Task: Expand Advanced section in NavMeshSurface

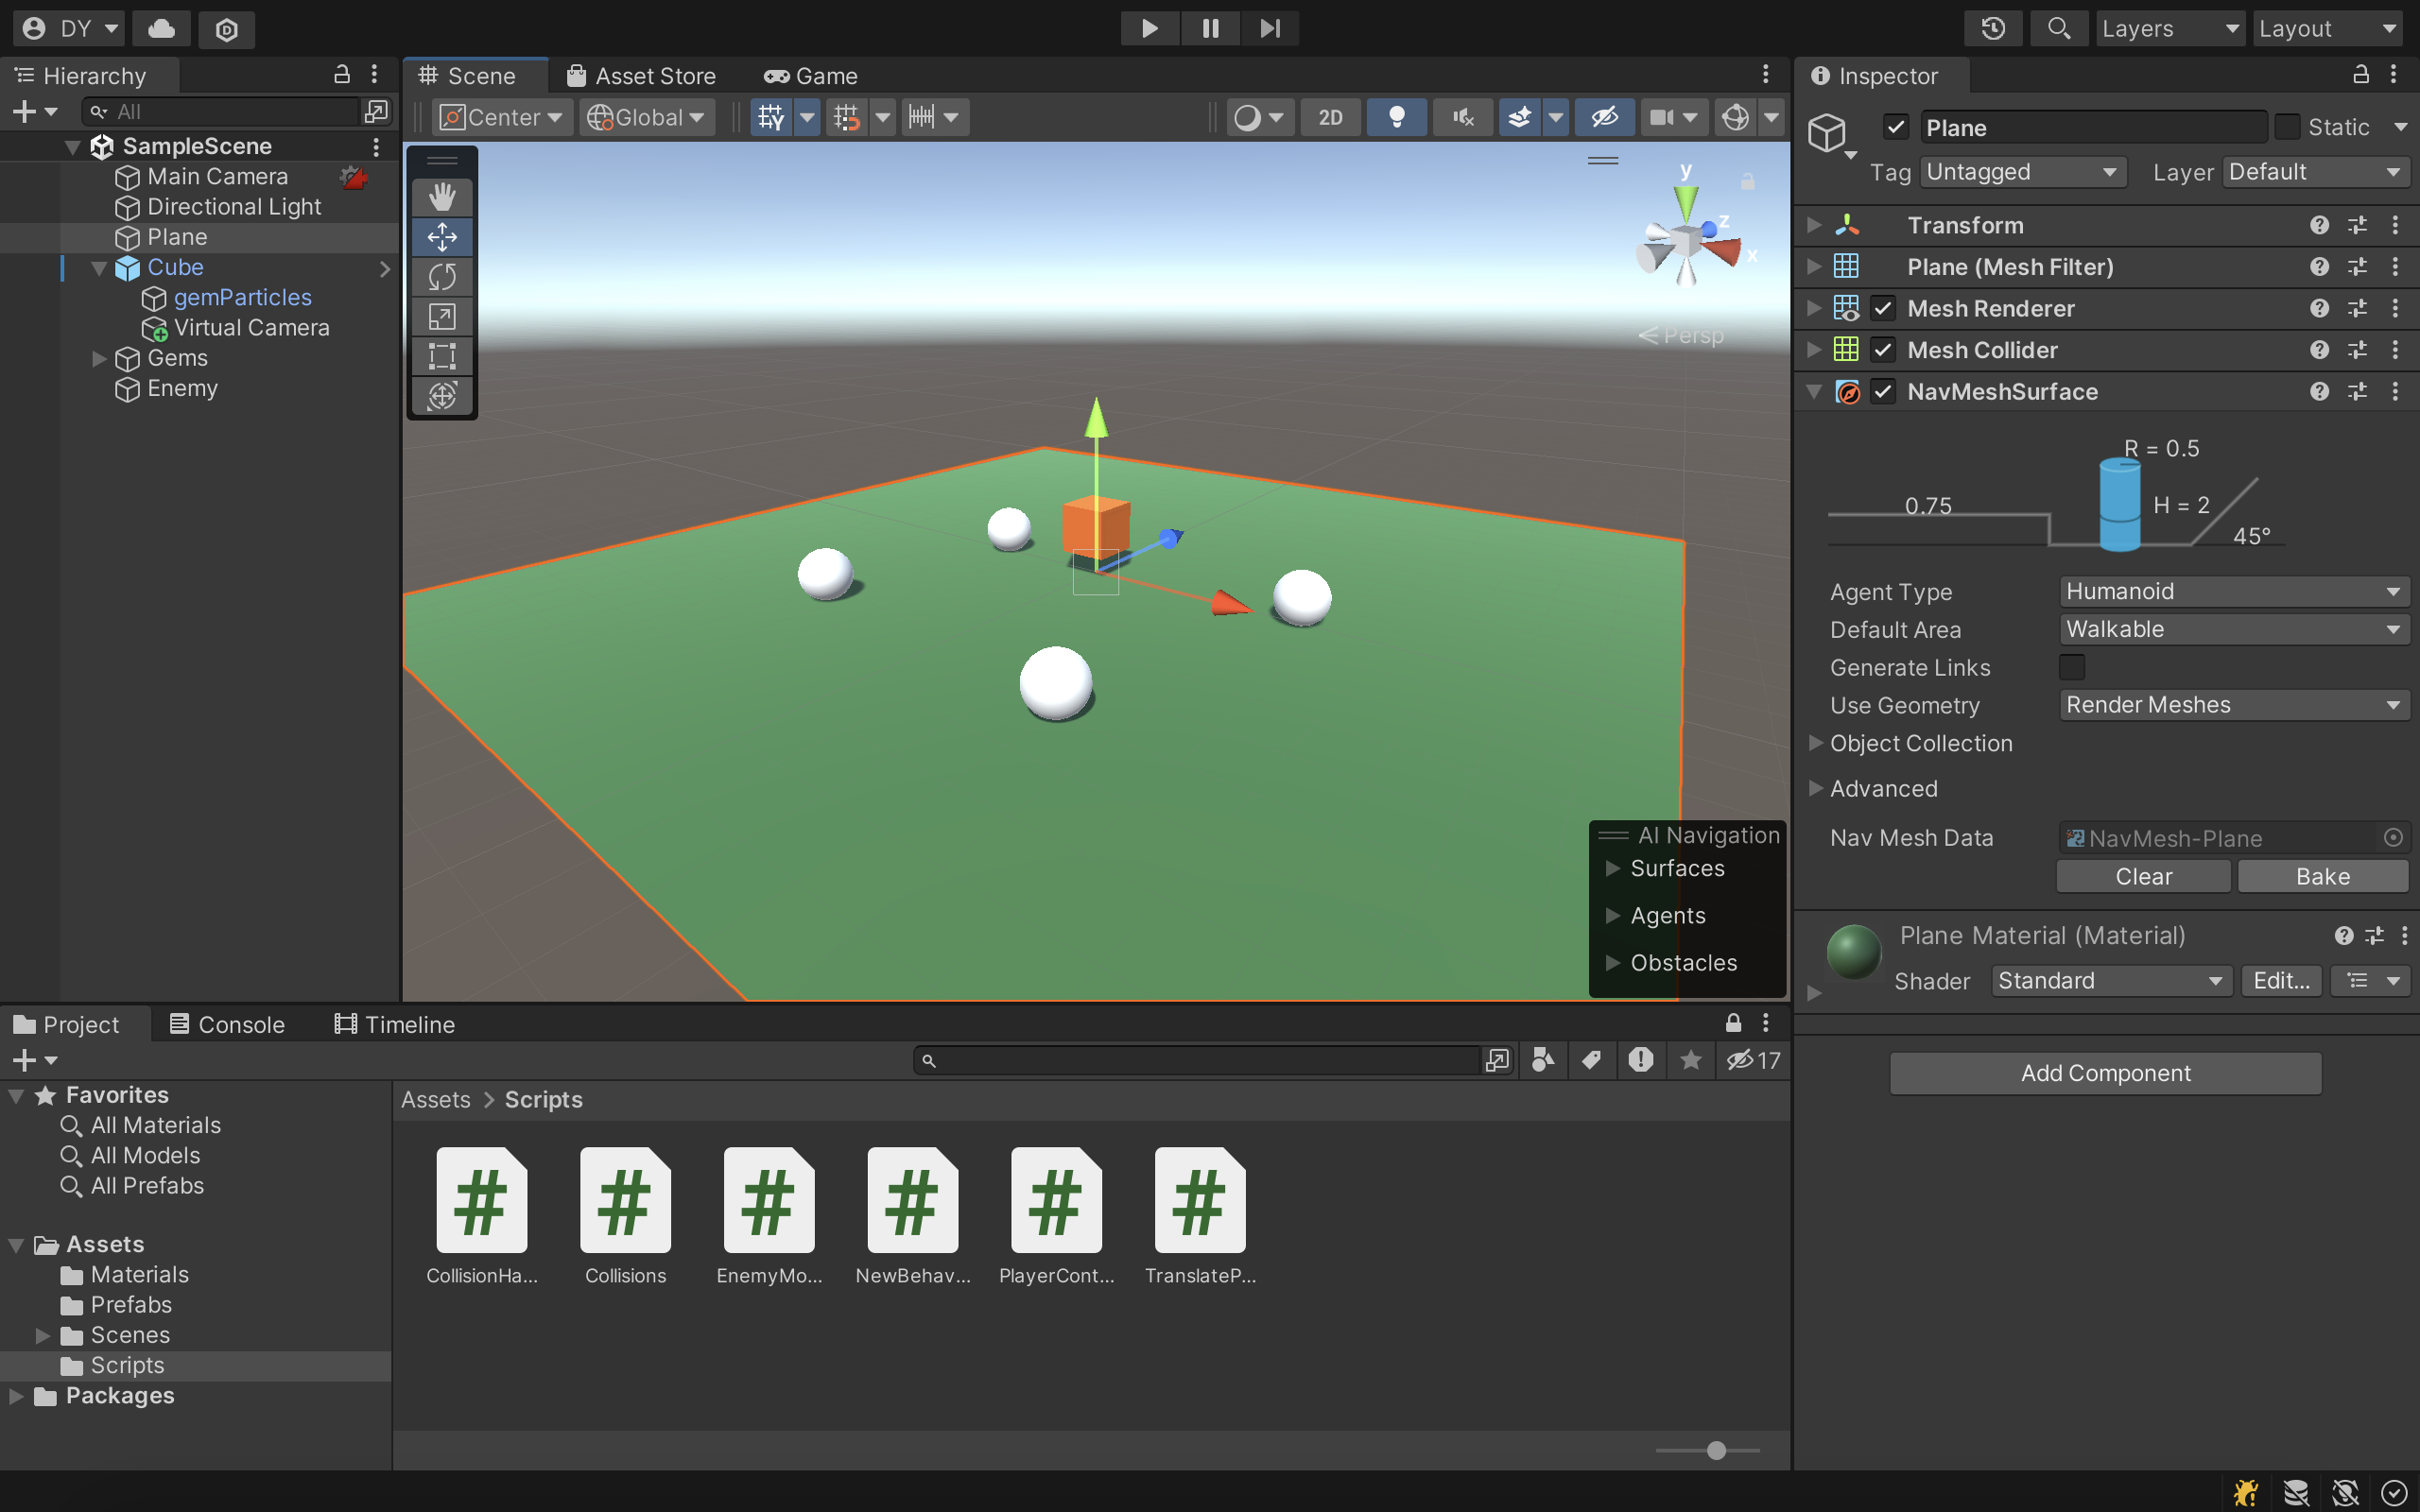Action: pos(1816,788)
